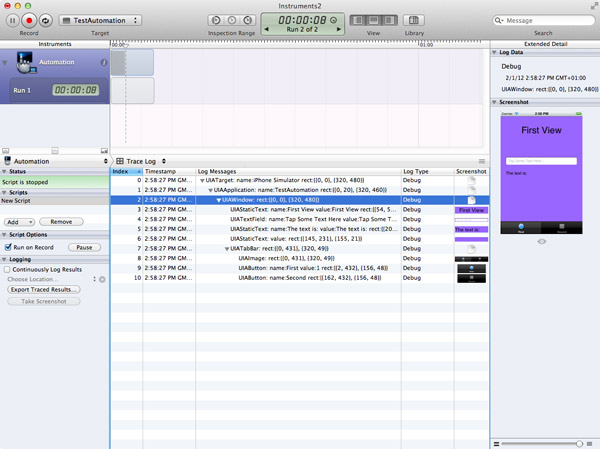Click the Pause button in the toolbar
Viewport: 600px width, 449px height.
(x=12, y=20)
